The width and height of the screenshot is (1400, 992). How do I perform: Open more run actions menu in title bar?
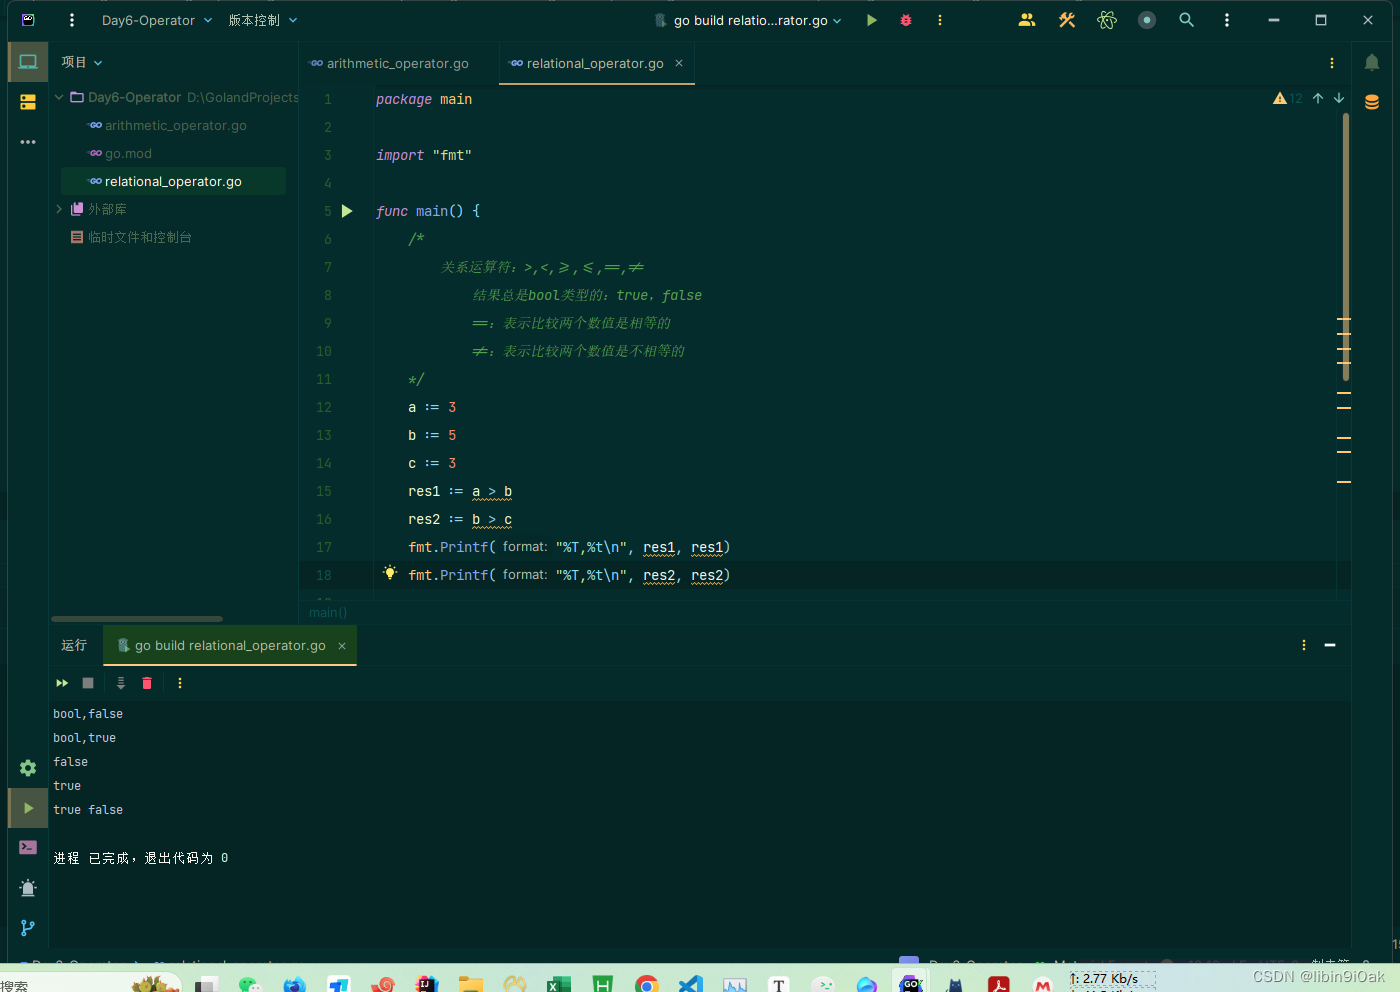click(x=940, y=20)
